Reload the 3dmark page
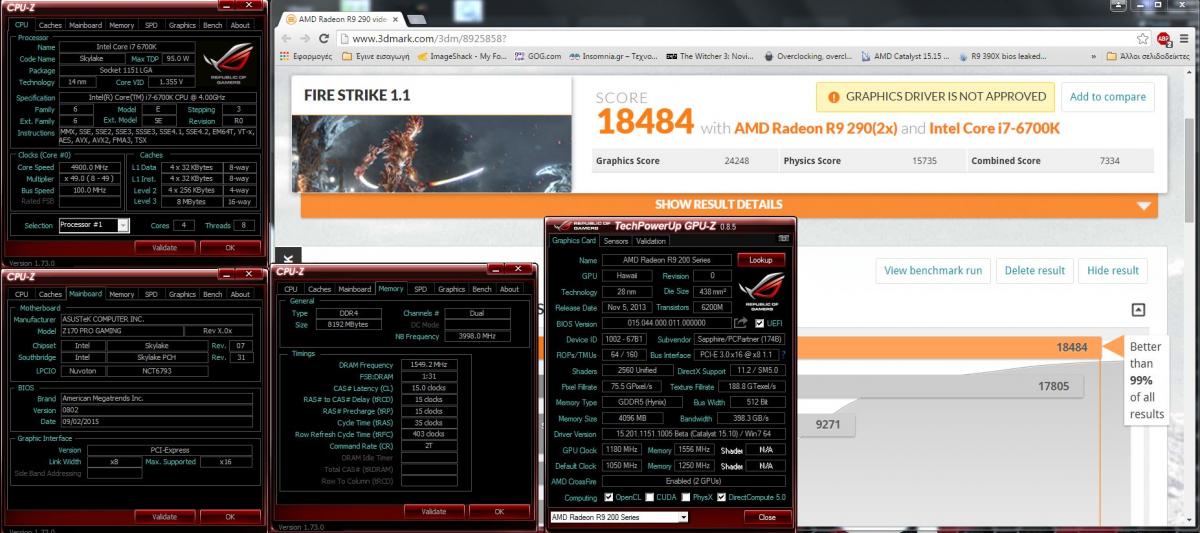This screenshot has width=1200, height=533. pyautogui.click(x=325, y=38)
